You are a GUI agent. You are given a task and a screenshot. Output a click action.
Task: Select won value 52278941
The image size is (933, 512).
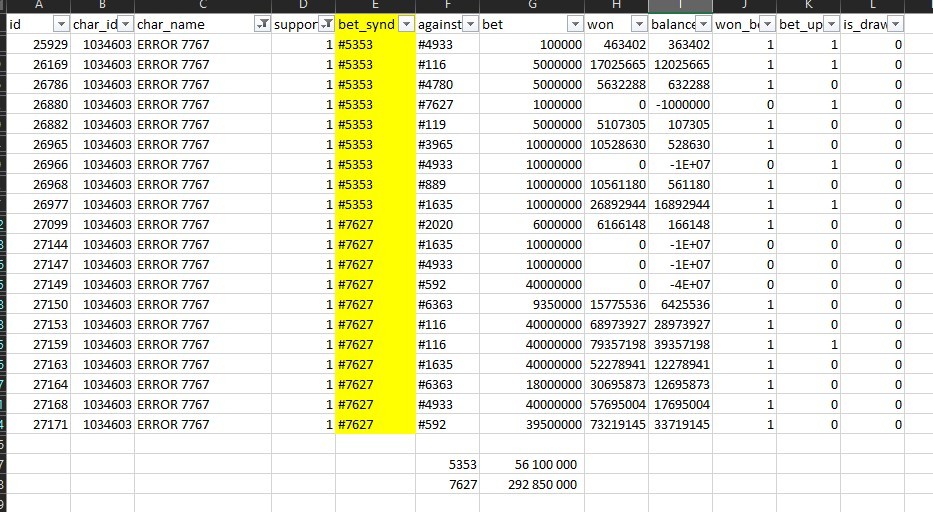(616, 364)
